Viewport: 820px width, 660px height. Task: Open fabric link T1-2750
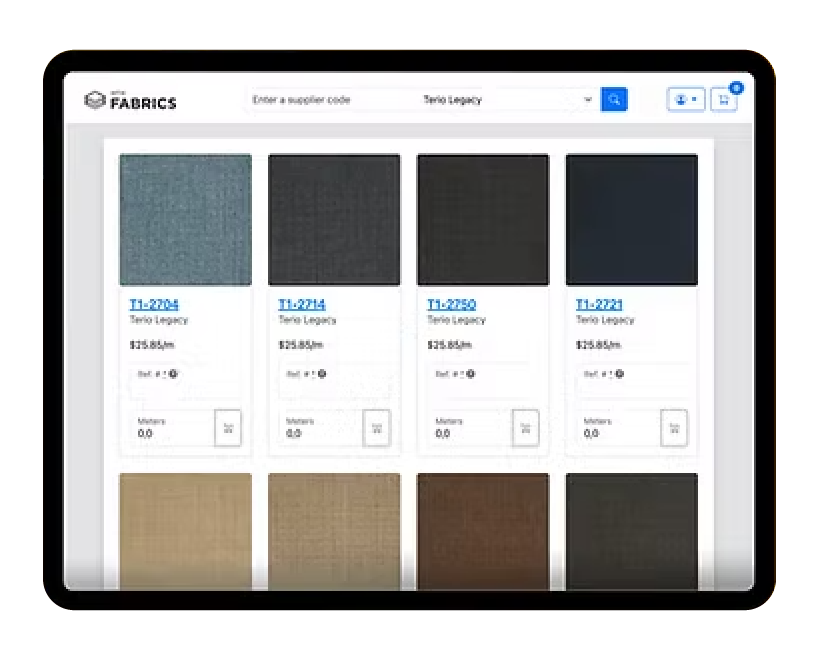tap(451, 304)
